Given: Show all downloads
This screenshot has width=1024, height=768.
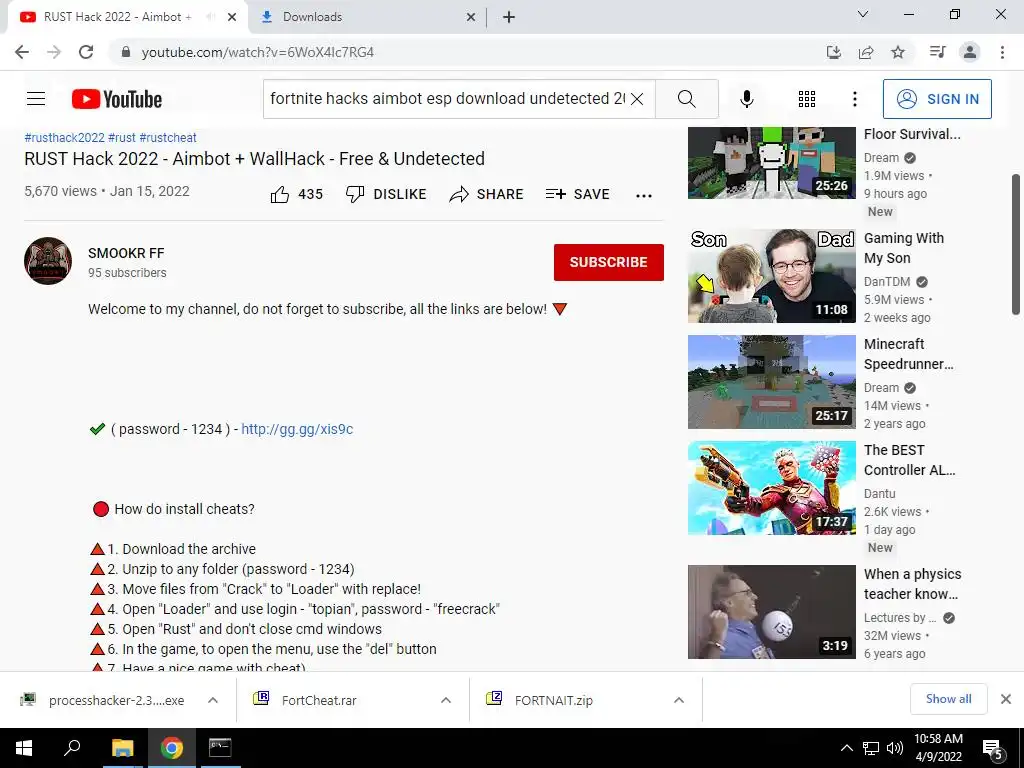Looking at the screenshot, I should (x=948, y=699).
